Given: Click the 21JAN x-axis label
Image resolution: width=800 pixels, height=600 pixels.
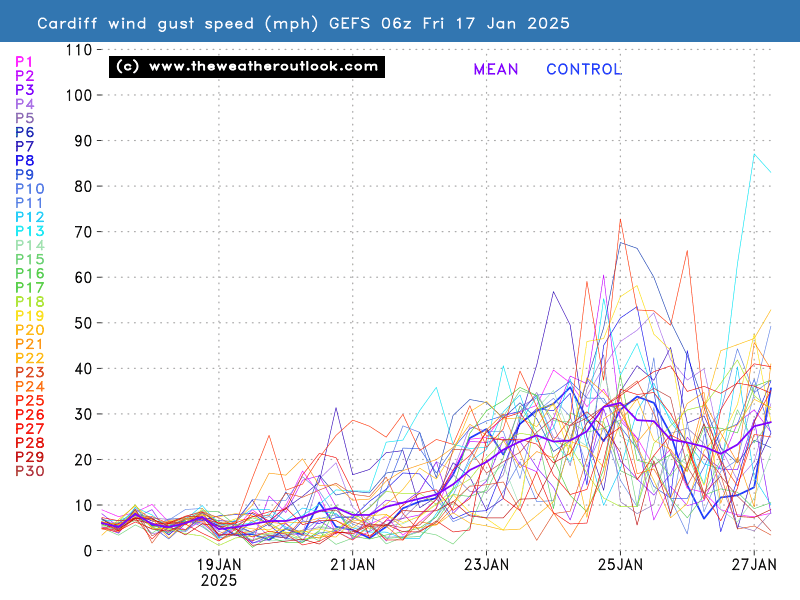Looking at the screenshot, I should click(353, 565).
